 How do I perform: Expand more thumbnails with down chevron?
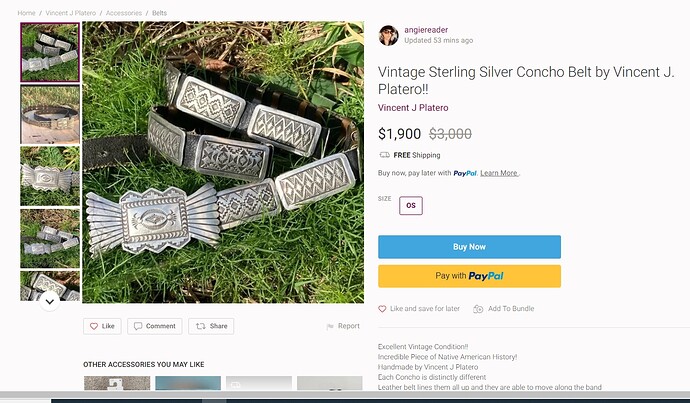click(50, 298)
